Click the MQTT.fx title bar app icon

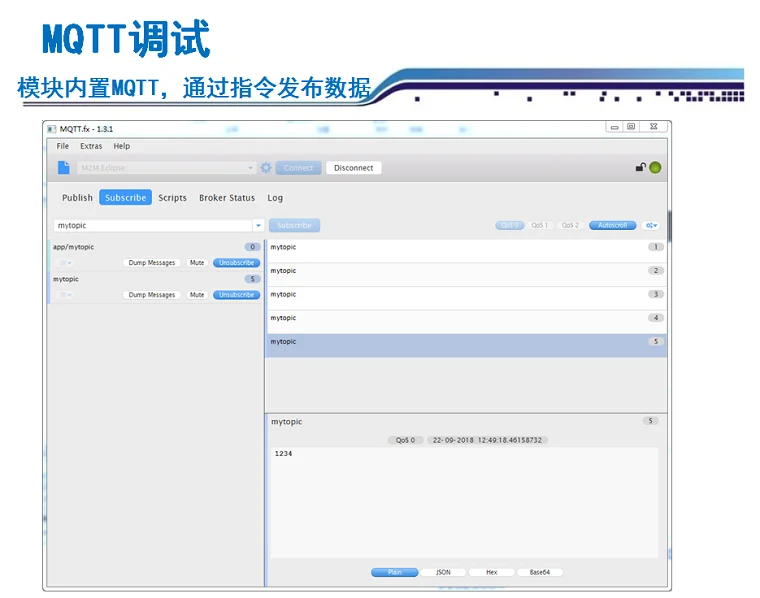click(x=52, y=129)
